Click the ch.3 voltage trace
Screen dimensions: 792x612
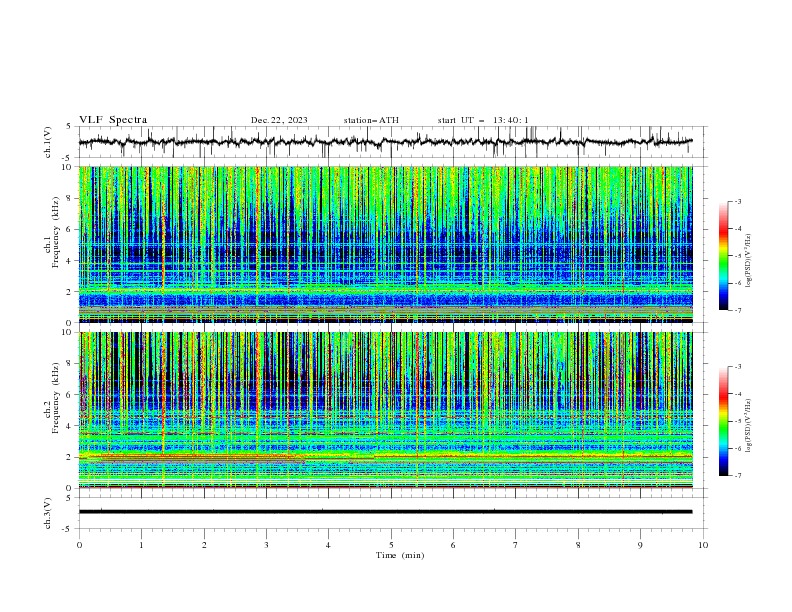pos(385,512)
